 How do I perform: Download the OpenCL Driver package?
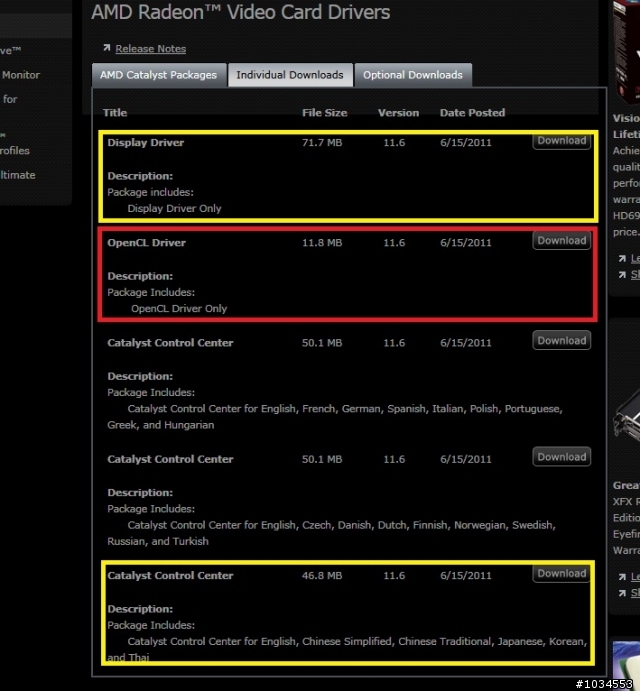(561, 241)
